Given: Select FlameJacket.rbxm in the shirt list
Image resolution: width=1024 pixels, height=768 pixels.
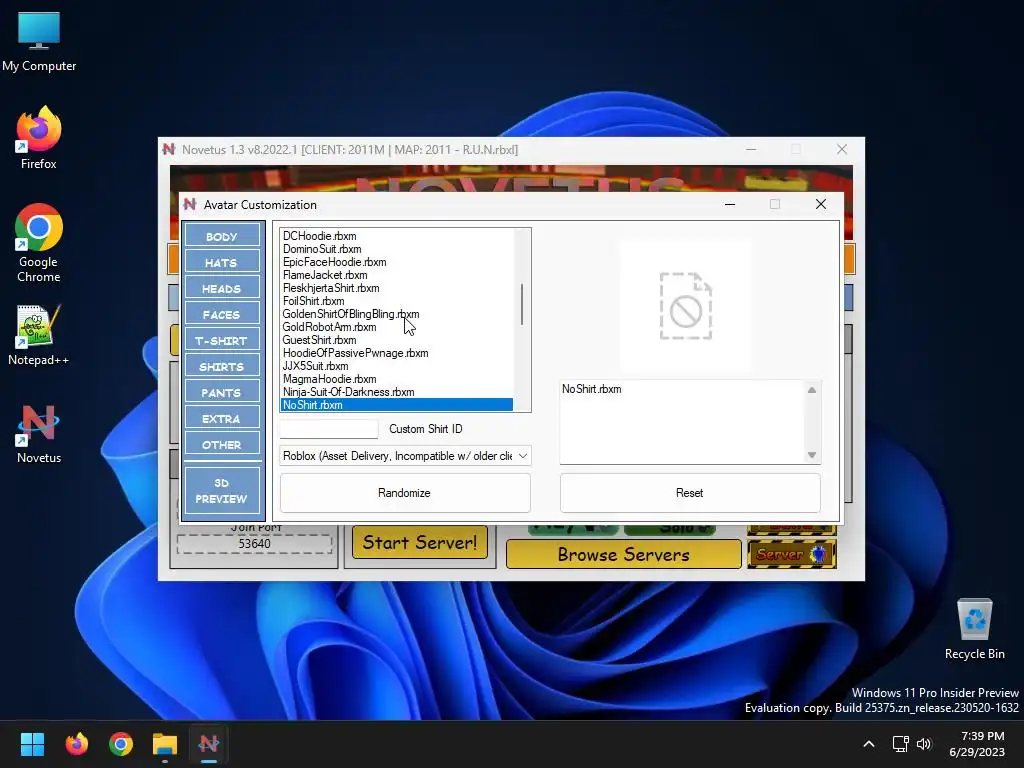Looking at the screenshot, I should [x=396, y=275].
